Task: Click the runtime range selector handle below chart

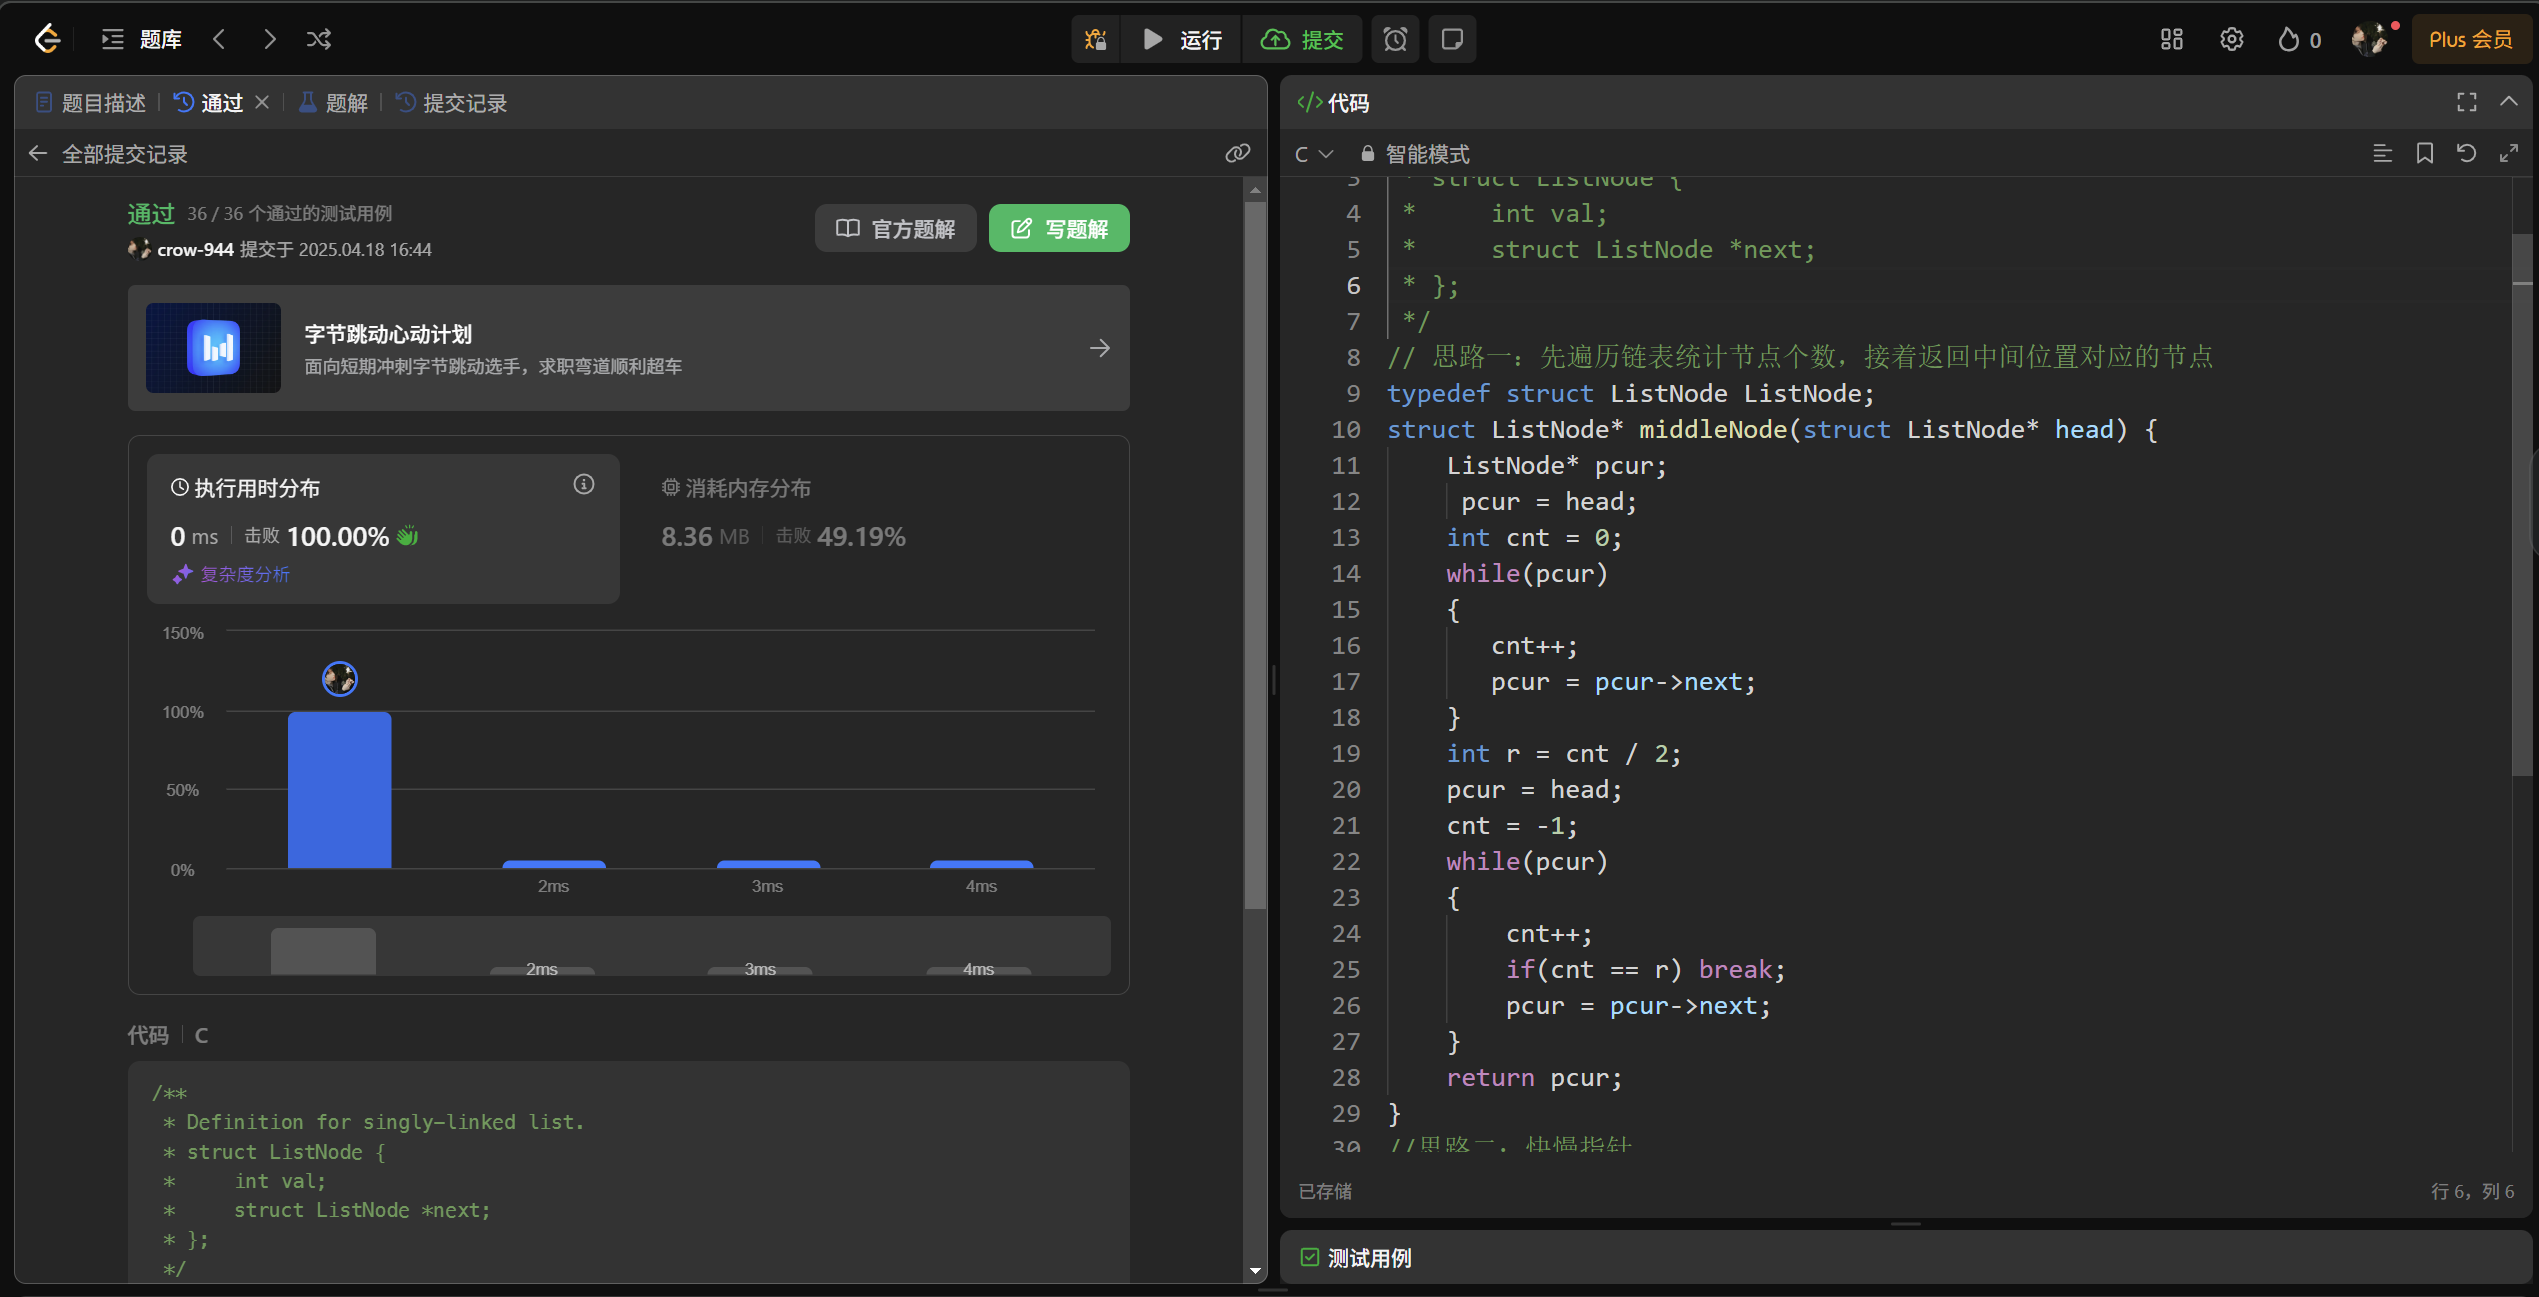Action: click(x=323, y=951)
